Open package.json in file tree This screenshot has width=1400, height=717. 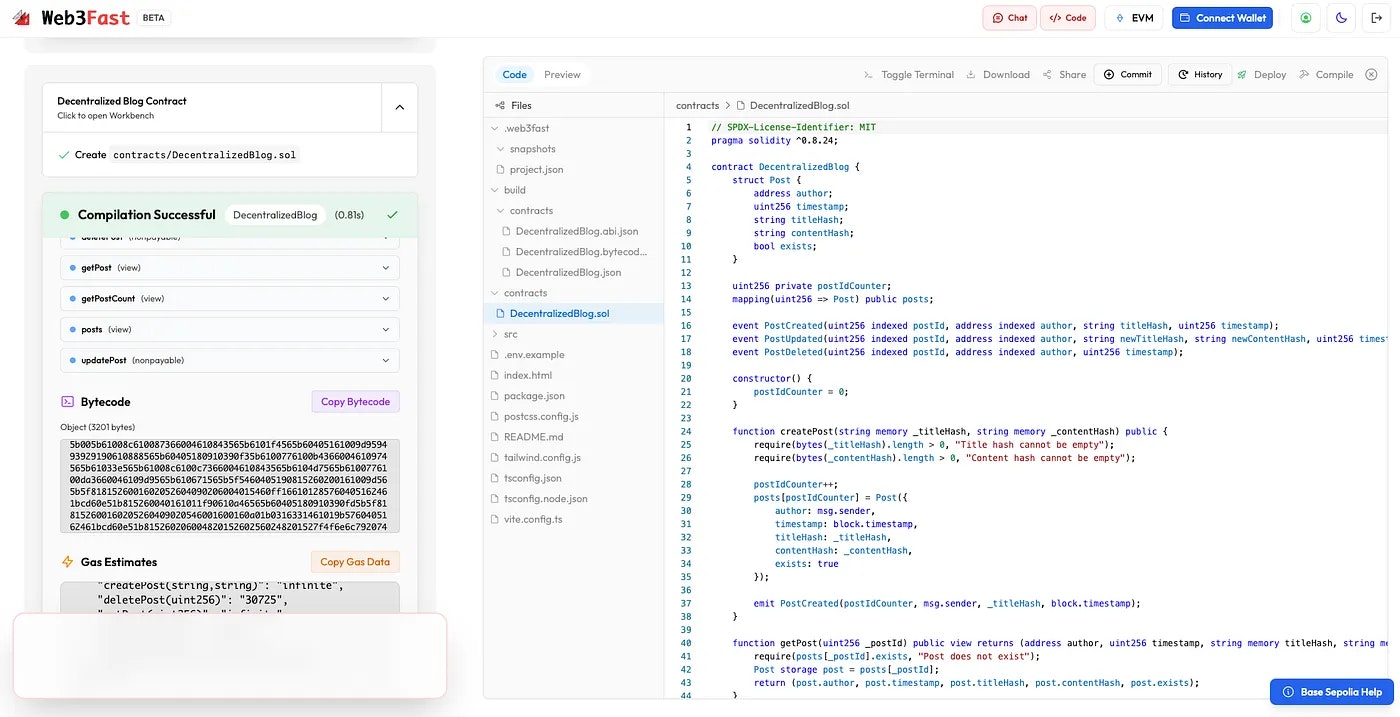(x=573, y=396)
